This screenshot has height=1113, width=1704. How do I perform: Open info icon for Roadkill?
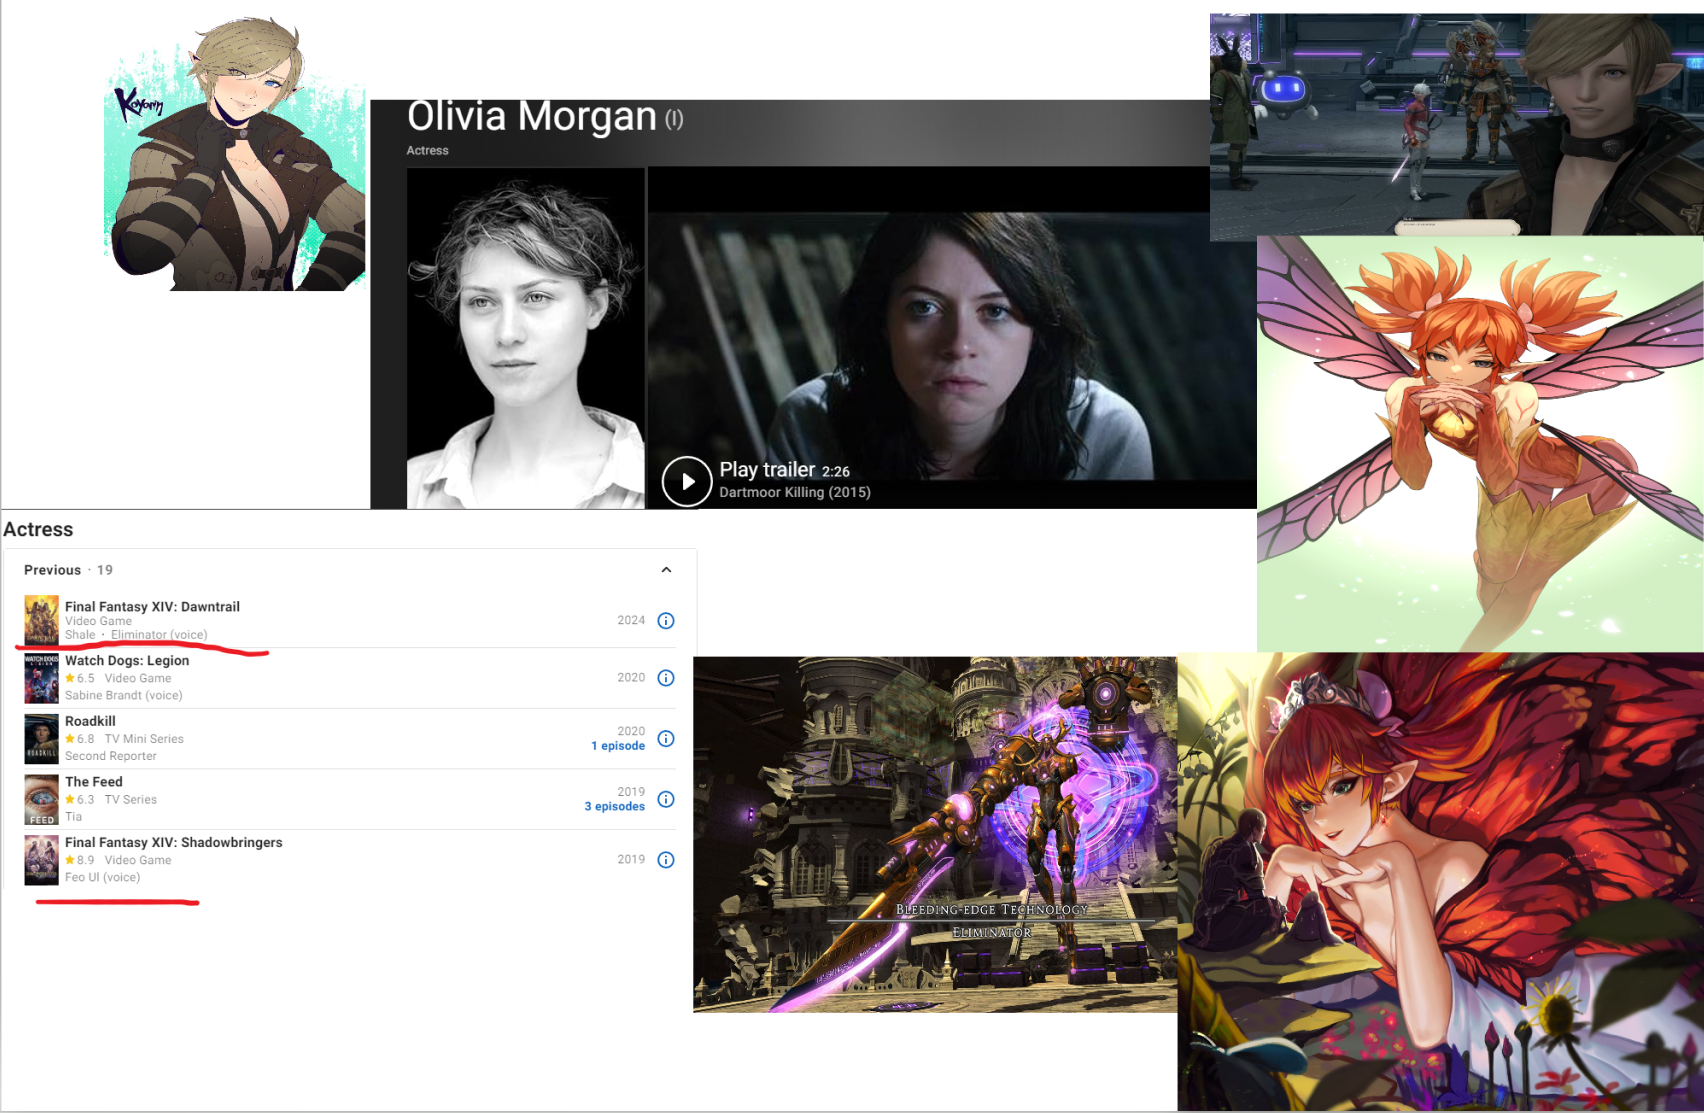[x=666, y=739]
